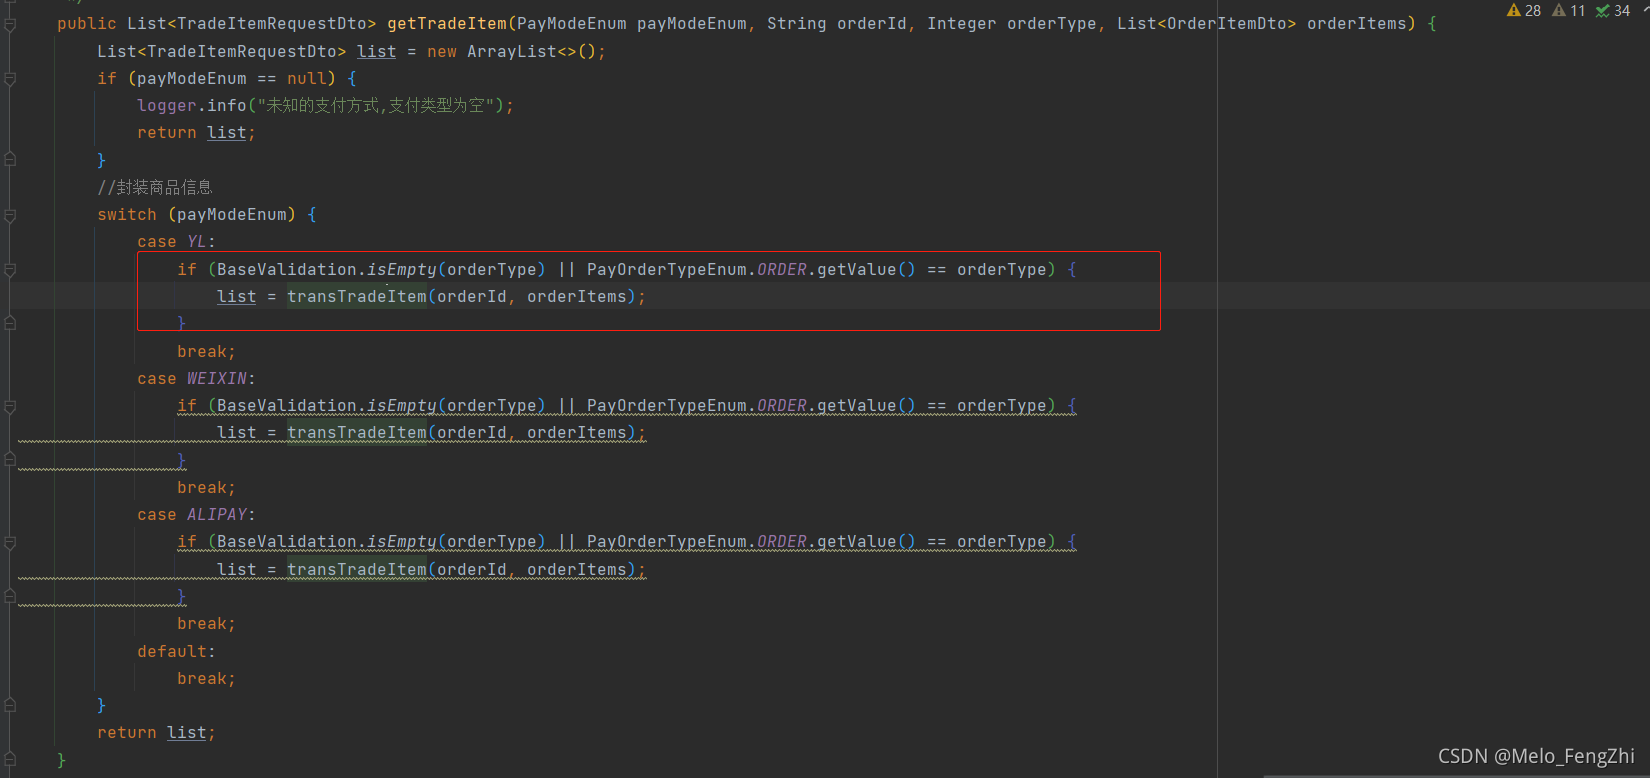The height and width of the screenshot is (778, 1650).
Task: Click 'BaseValidation' under case WEIXIN
Action: [287, 406]
